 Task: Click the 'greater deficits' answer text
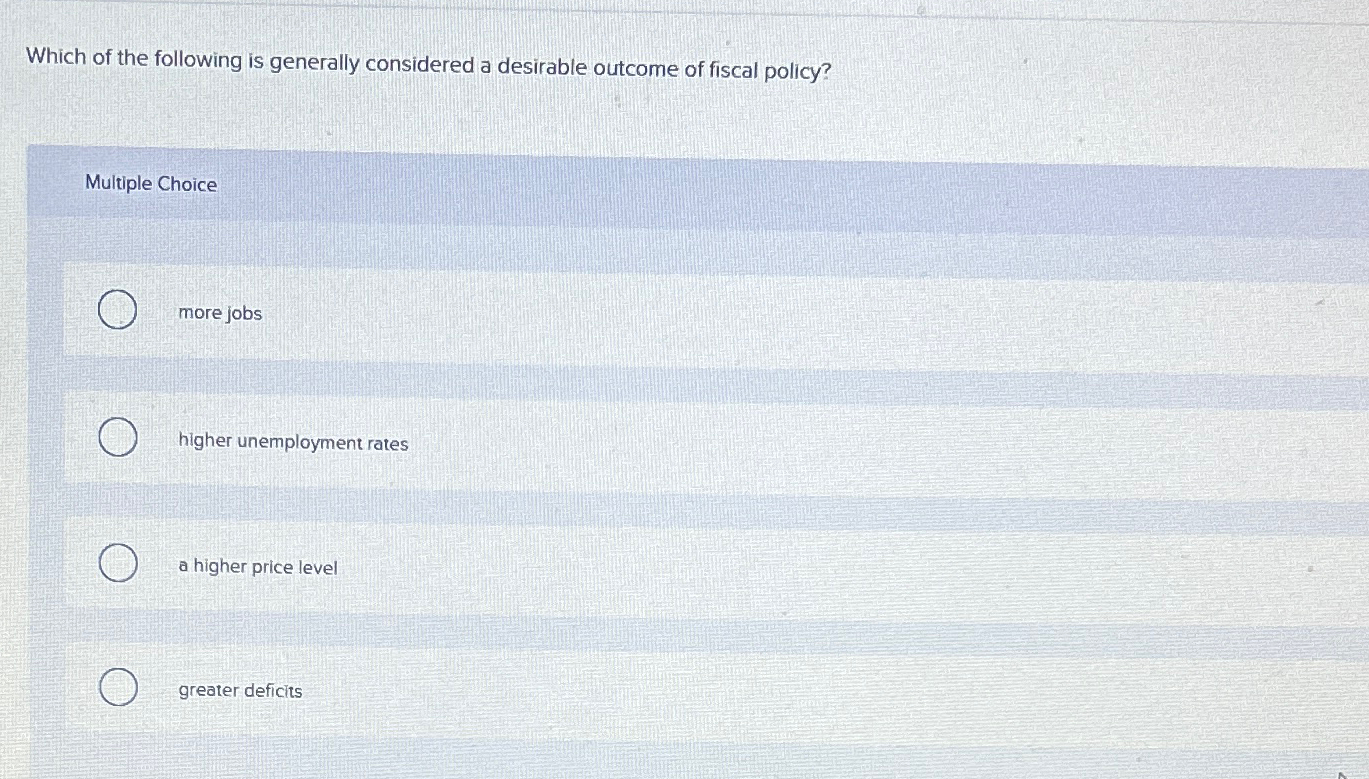[240, 691]
